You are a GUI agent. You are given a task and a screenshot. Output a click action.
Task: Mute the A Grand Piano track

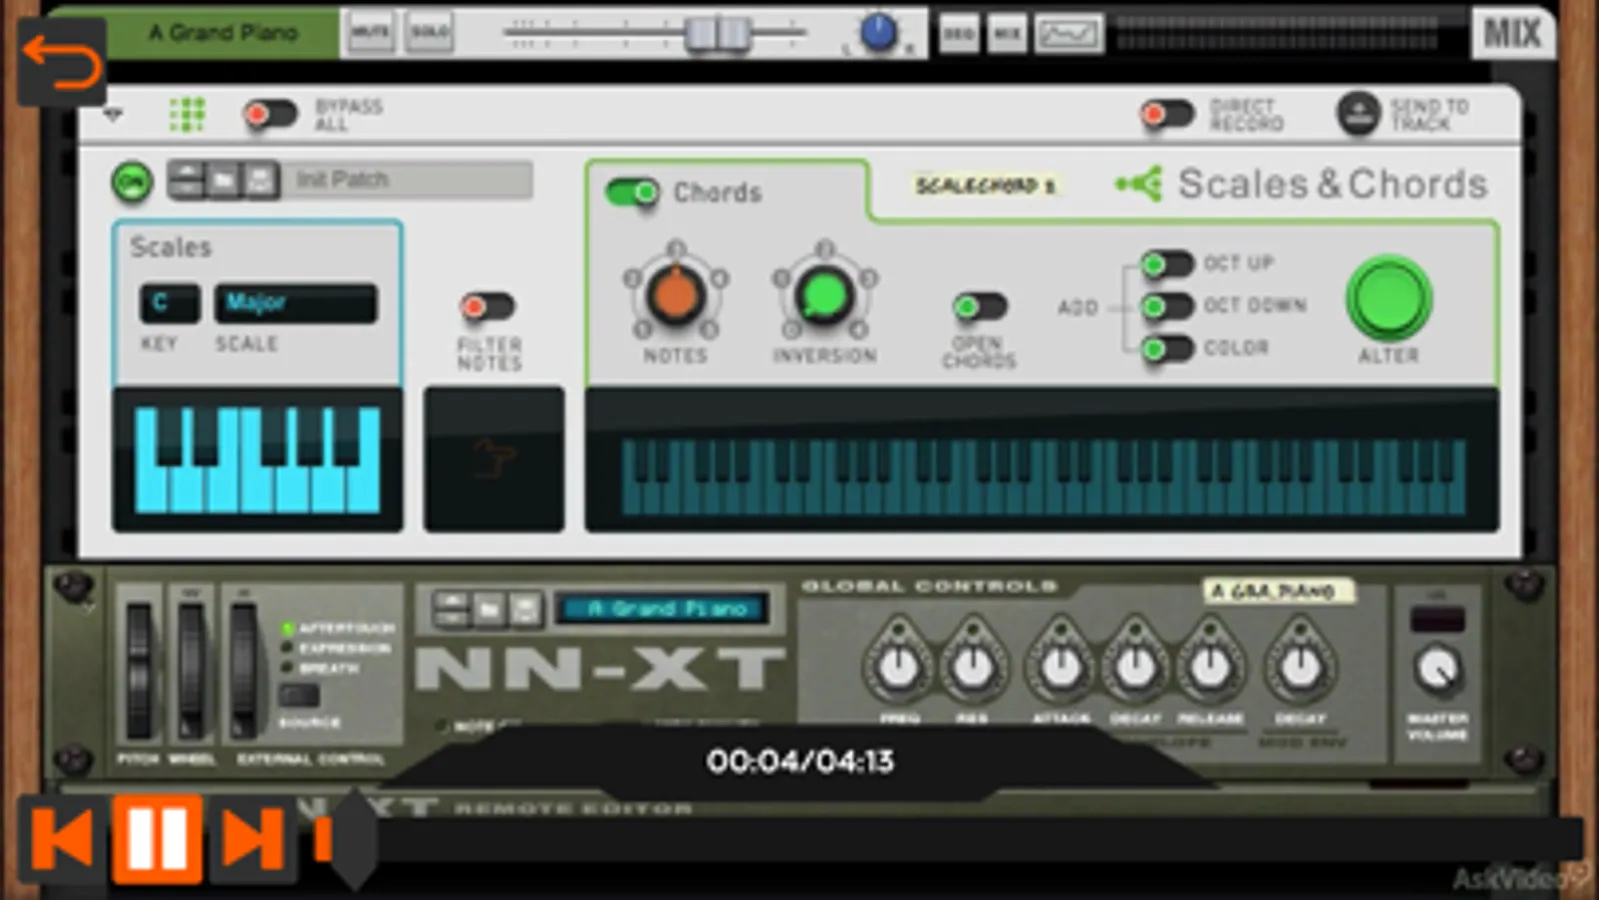[x=369, y=33]
